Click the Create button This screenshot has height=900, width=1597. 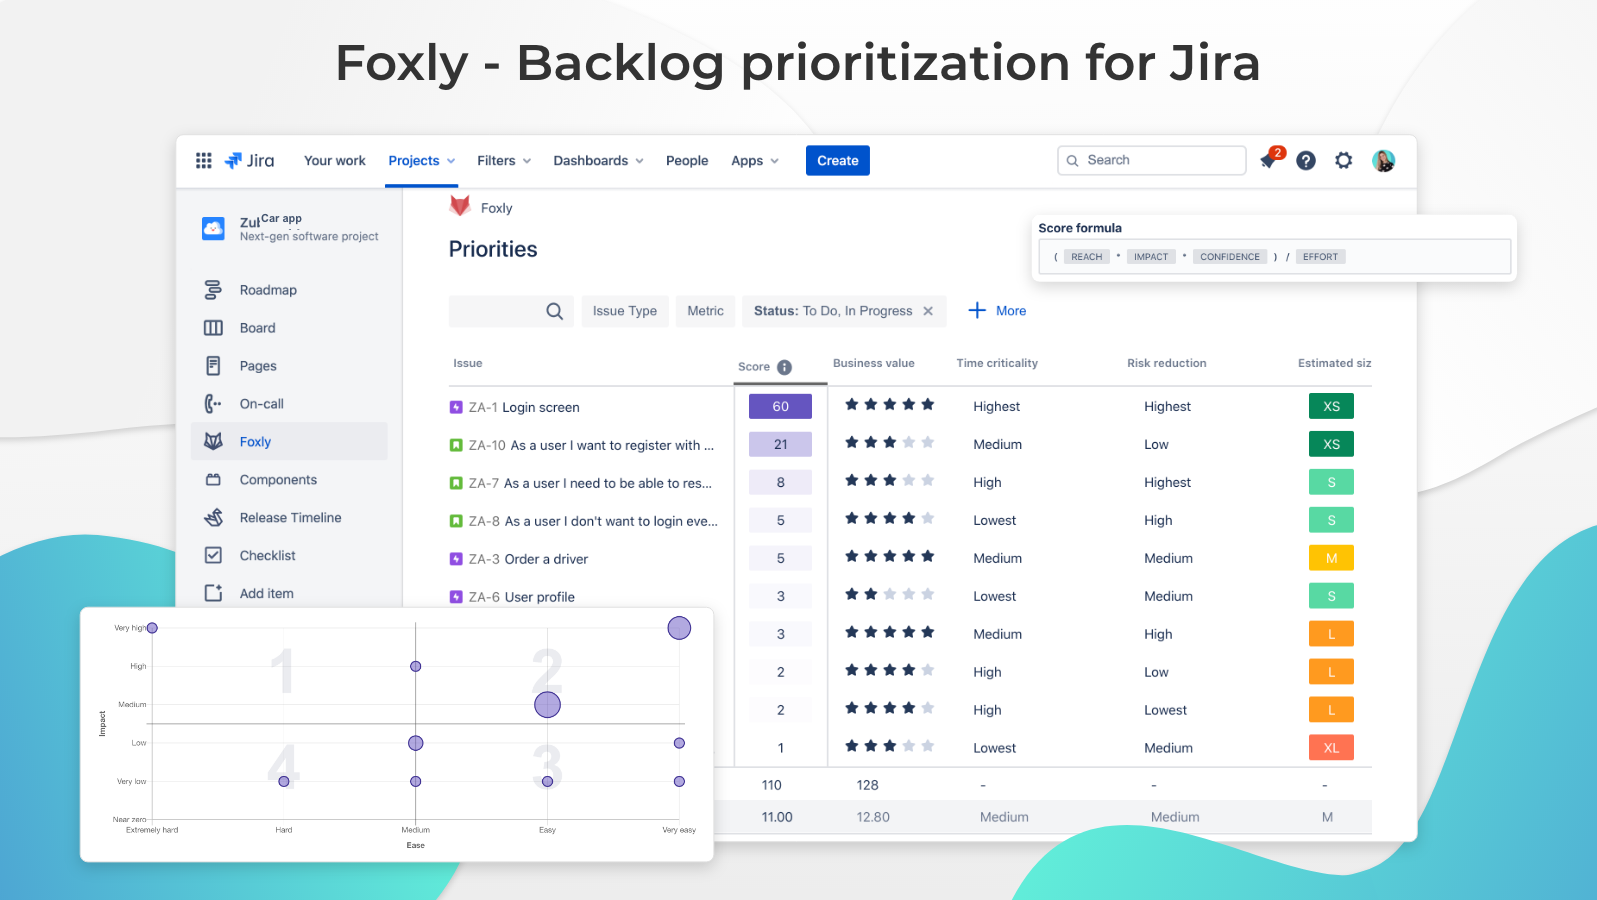838,161
